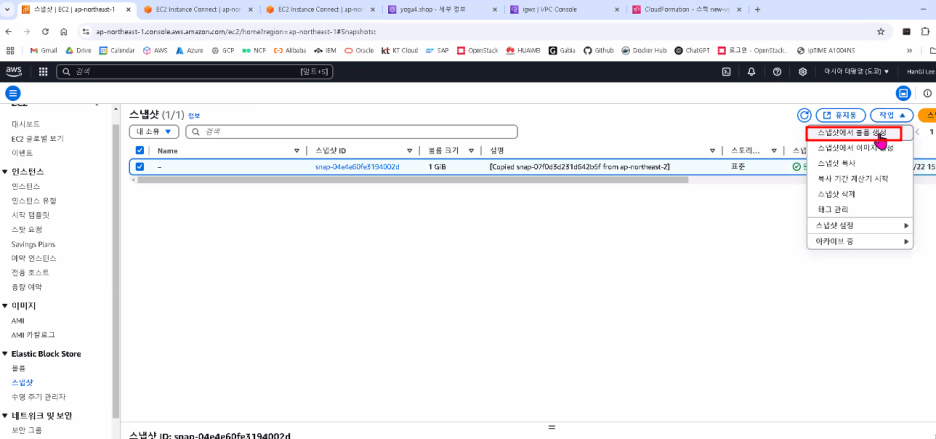Open the AWS help question-mark icon
936x439 pixels.
[x=777, y=72]
